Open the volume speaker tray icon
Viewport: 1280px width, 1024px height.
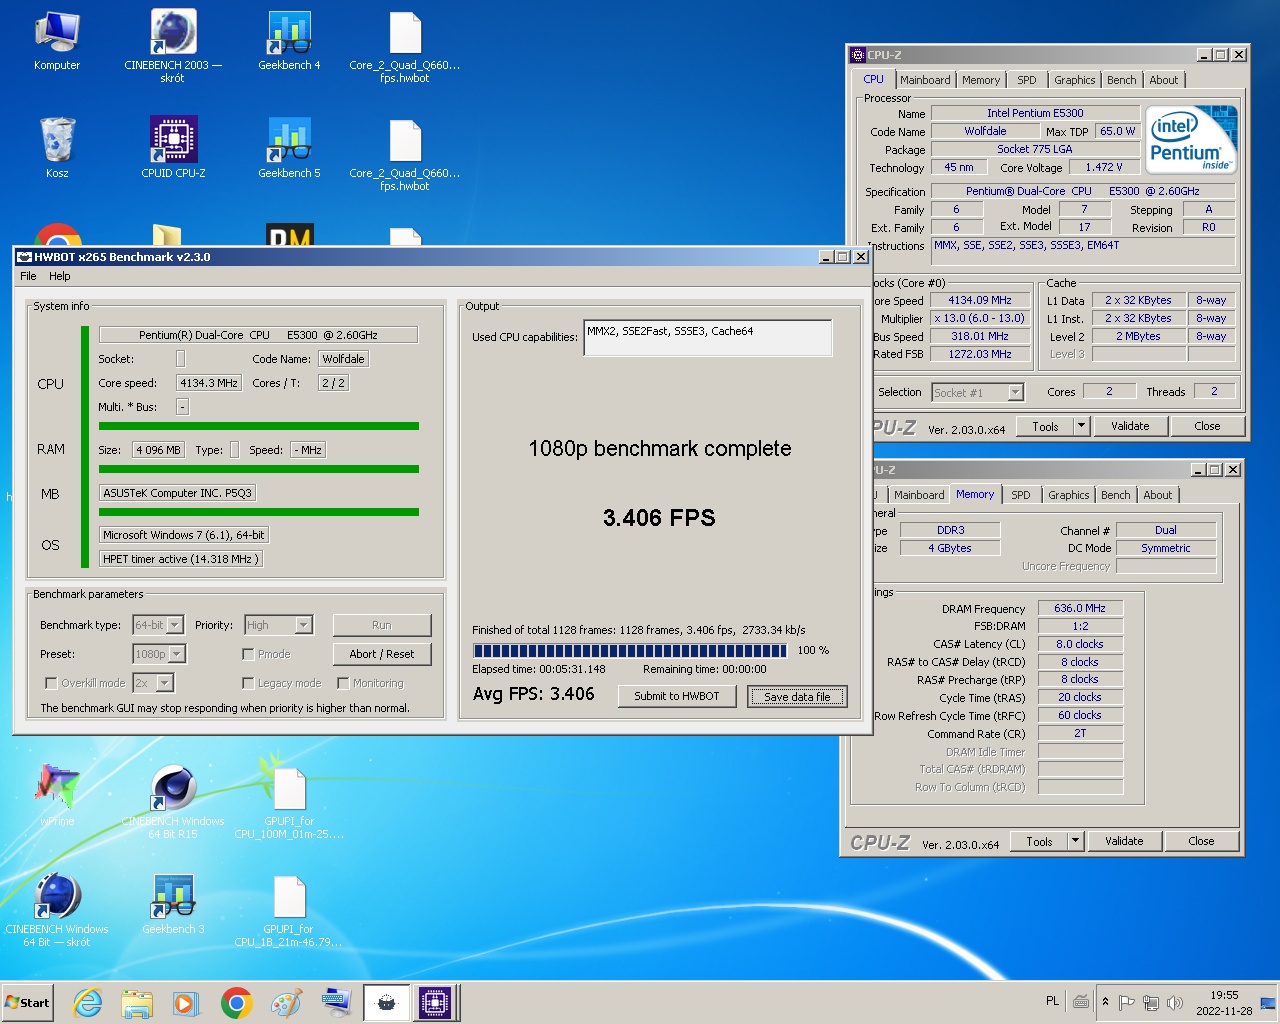(1175, 1002)
